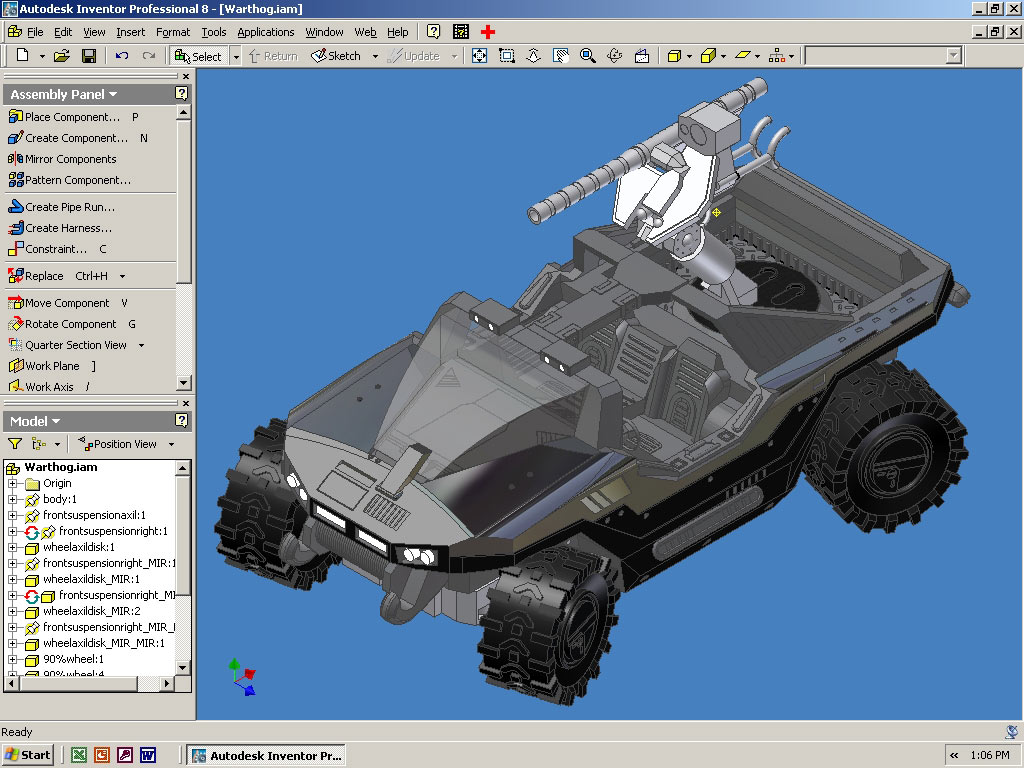Viewport: 1024px width, 768px height.
Task: Click Create Pipe Run command
Action: point(61,207)
